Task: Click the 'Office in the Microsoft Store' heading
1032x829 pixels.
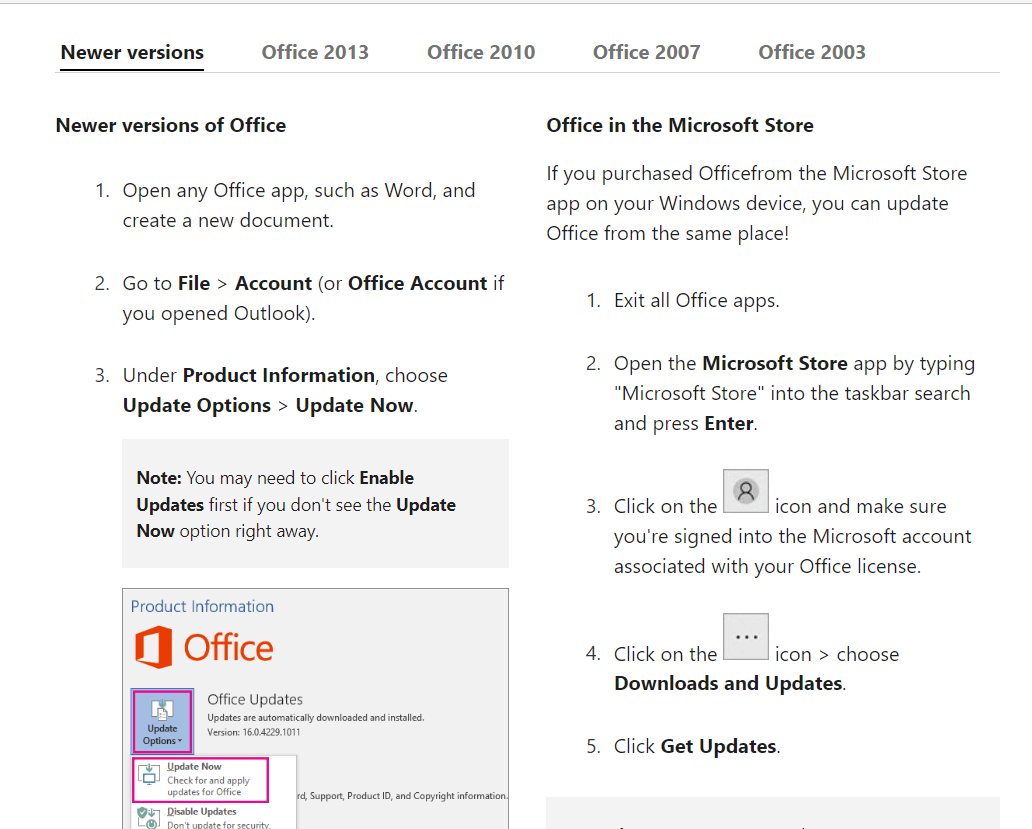Action: pyautogui.click(x=680, y=125)
